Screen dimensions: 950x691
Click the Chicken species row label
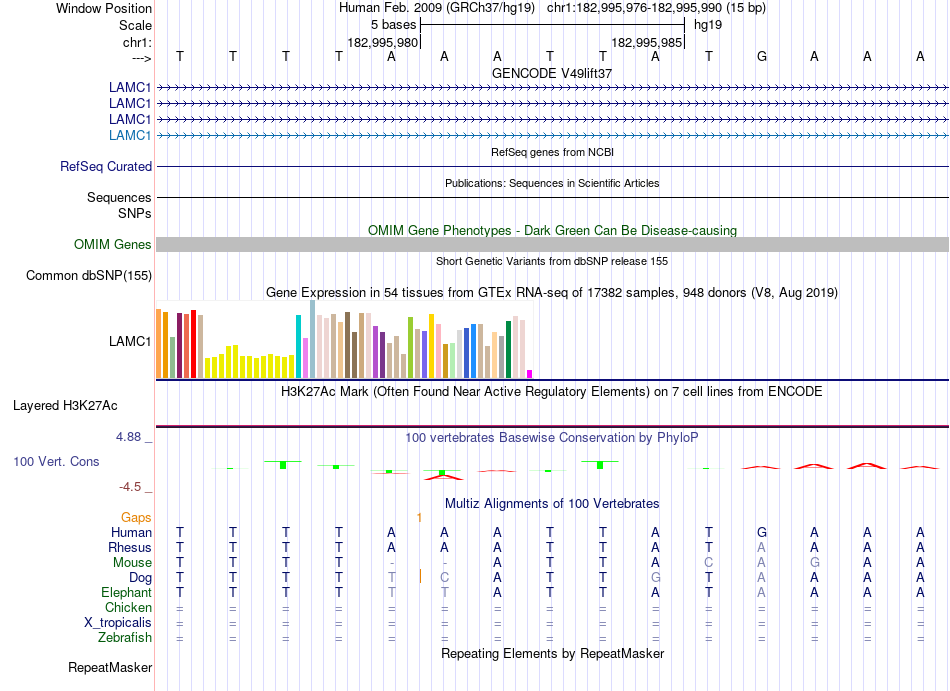click(128, 607)
